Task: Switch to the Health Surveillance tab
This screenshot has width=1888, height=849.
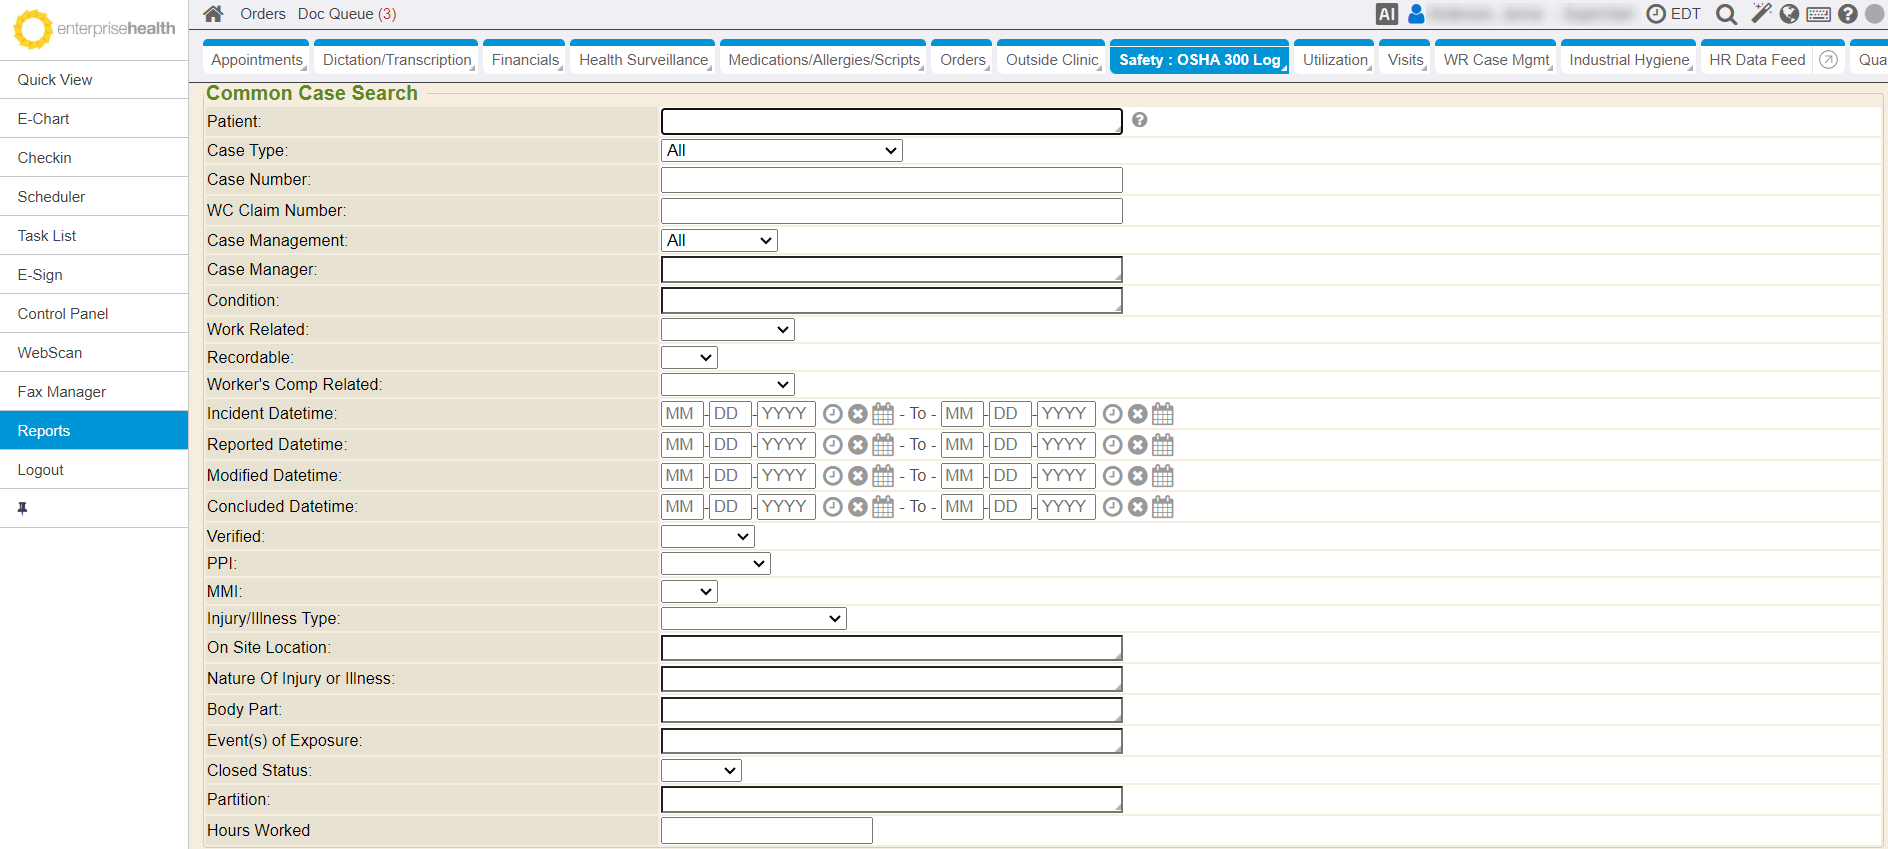Action: click(x=643, y=60)
